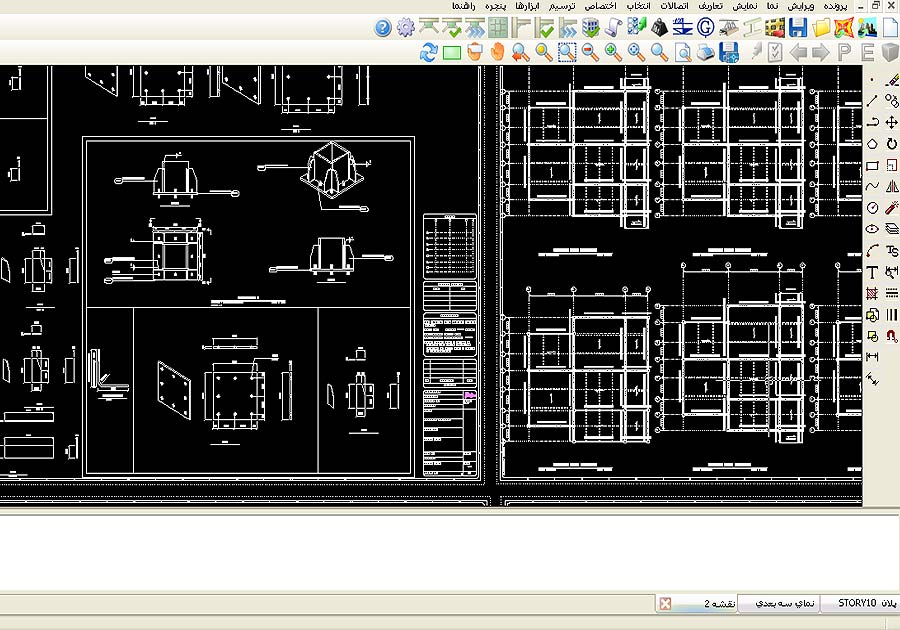Viewport: 900px width, 630px height.
Task: Close the نقشه 2 tab
Action: [x=666, y=603]
